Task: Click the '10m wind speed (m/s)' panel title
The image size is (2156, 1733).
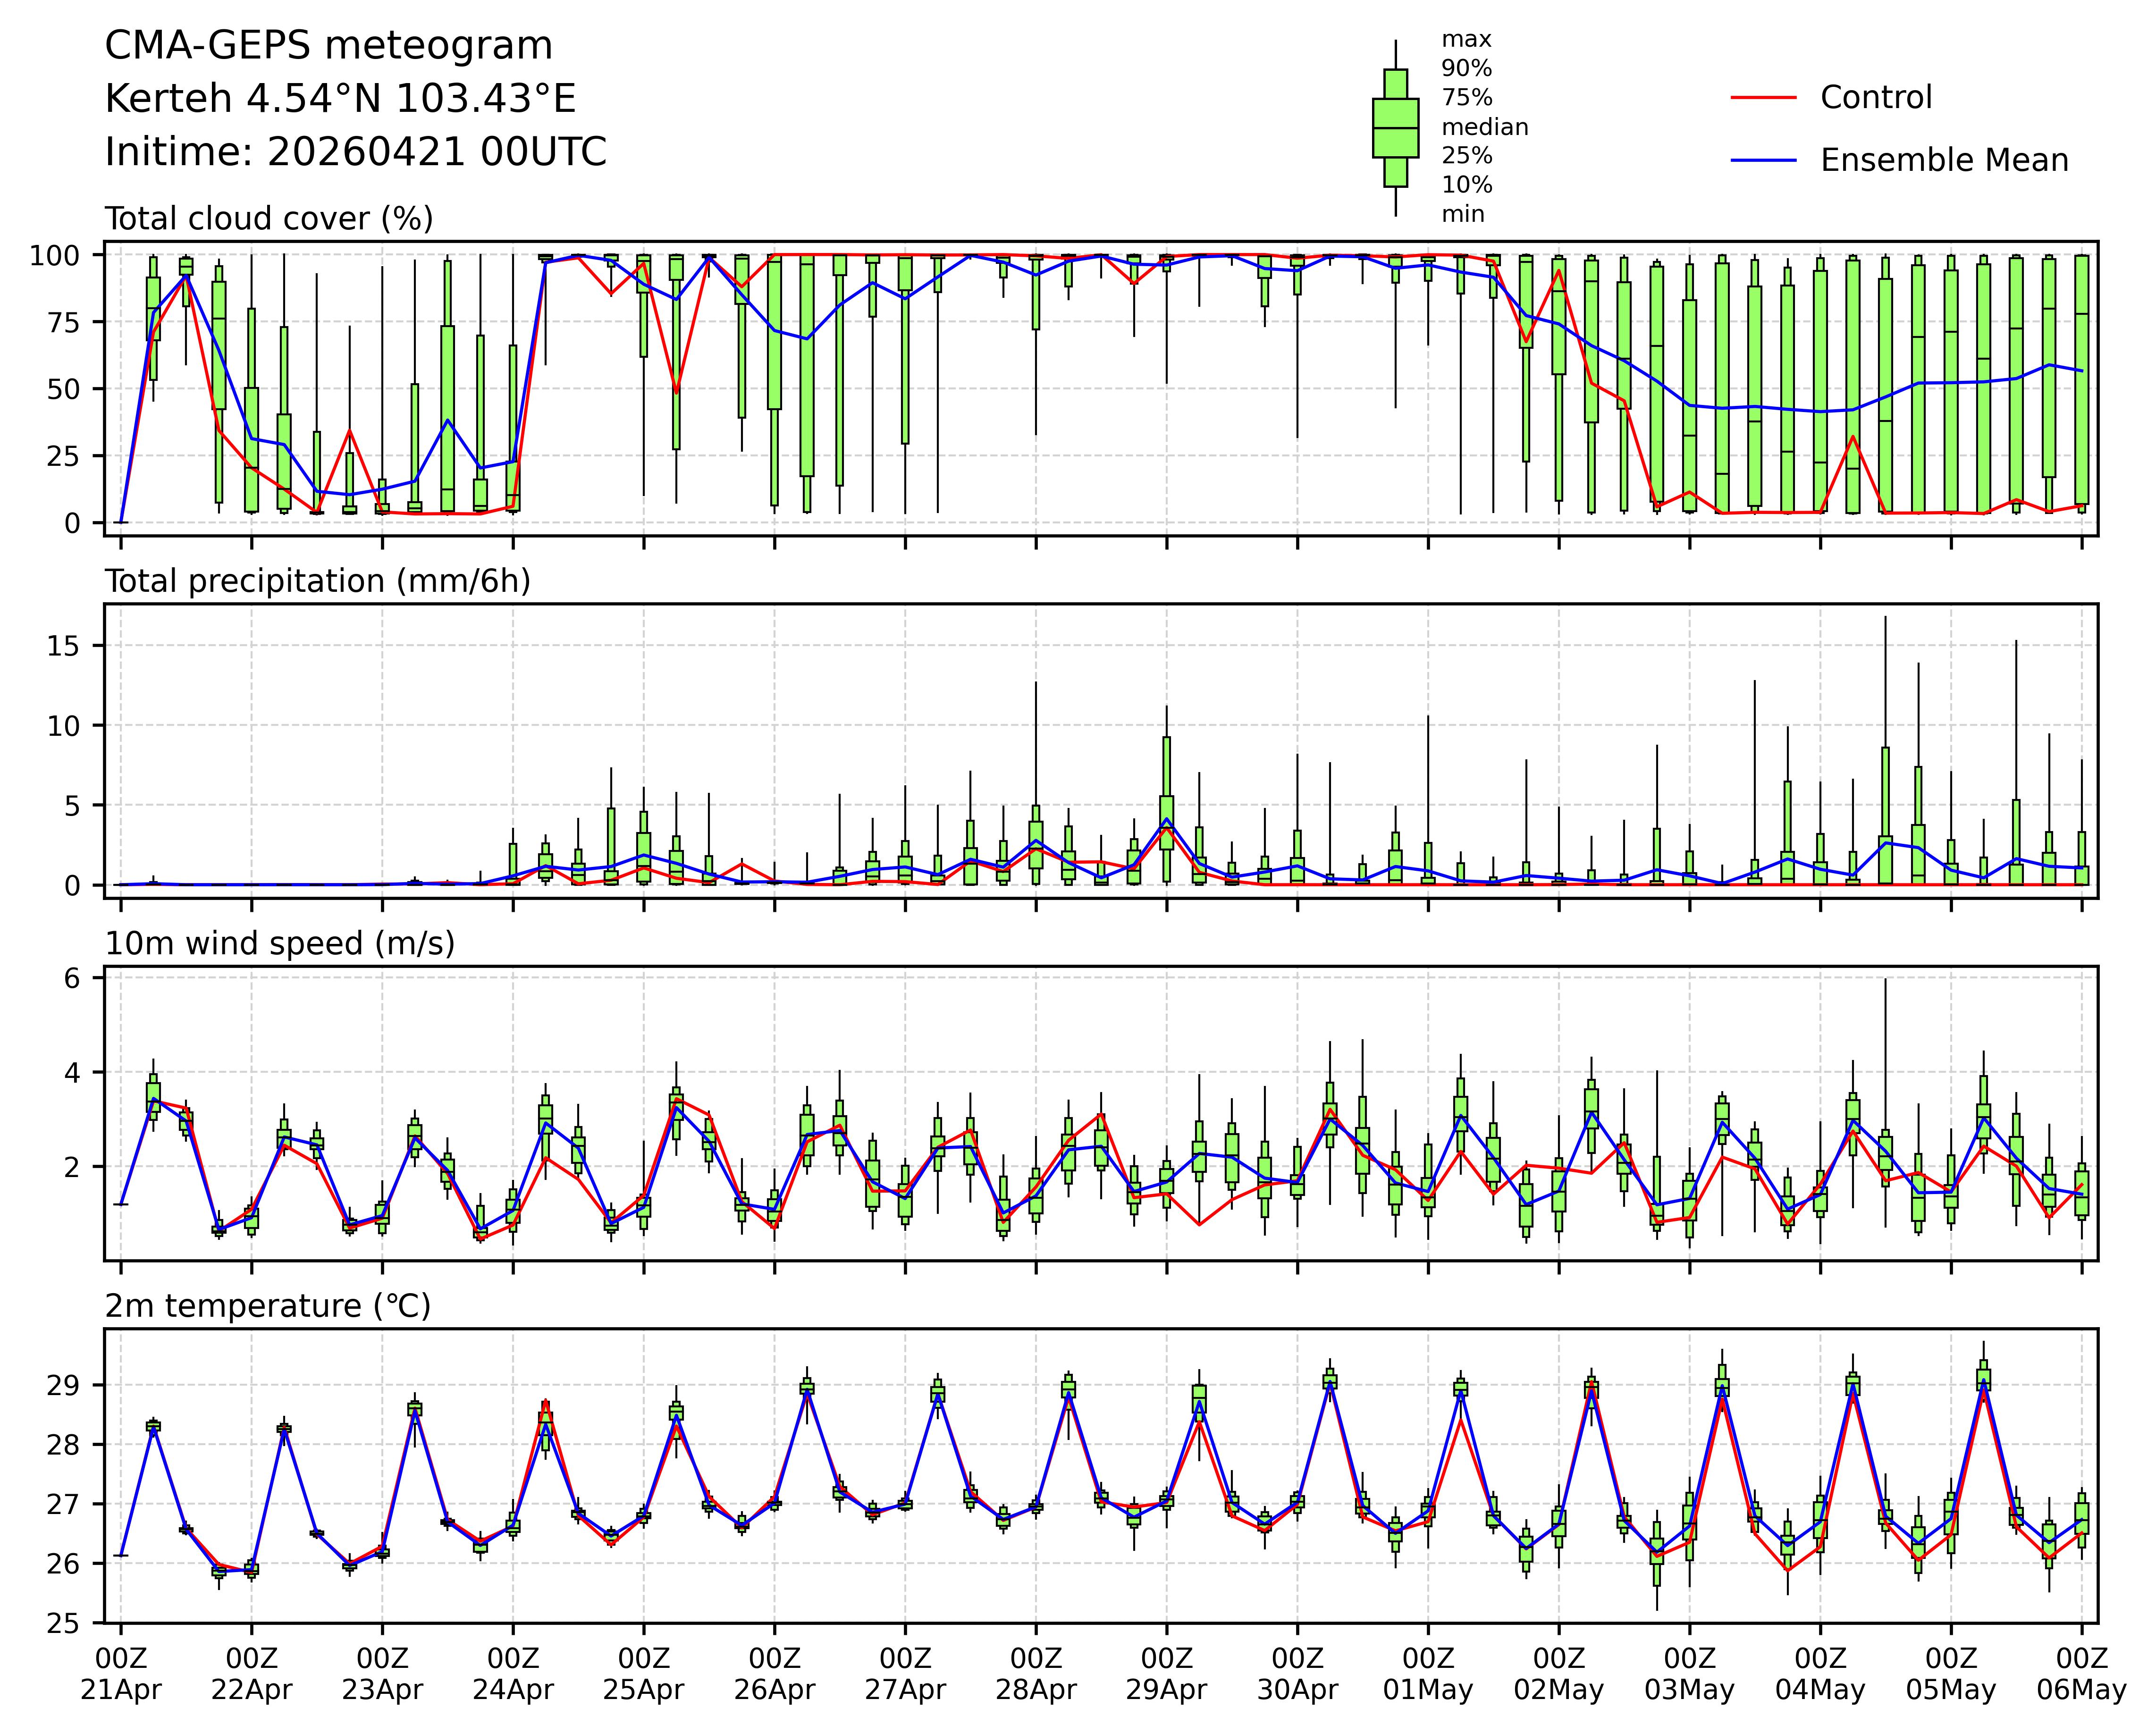Action: click(280, 943)
